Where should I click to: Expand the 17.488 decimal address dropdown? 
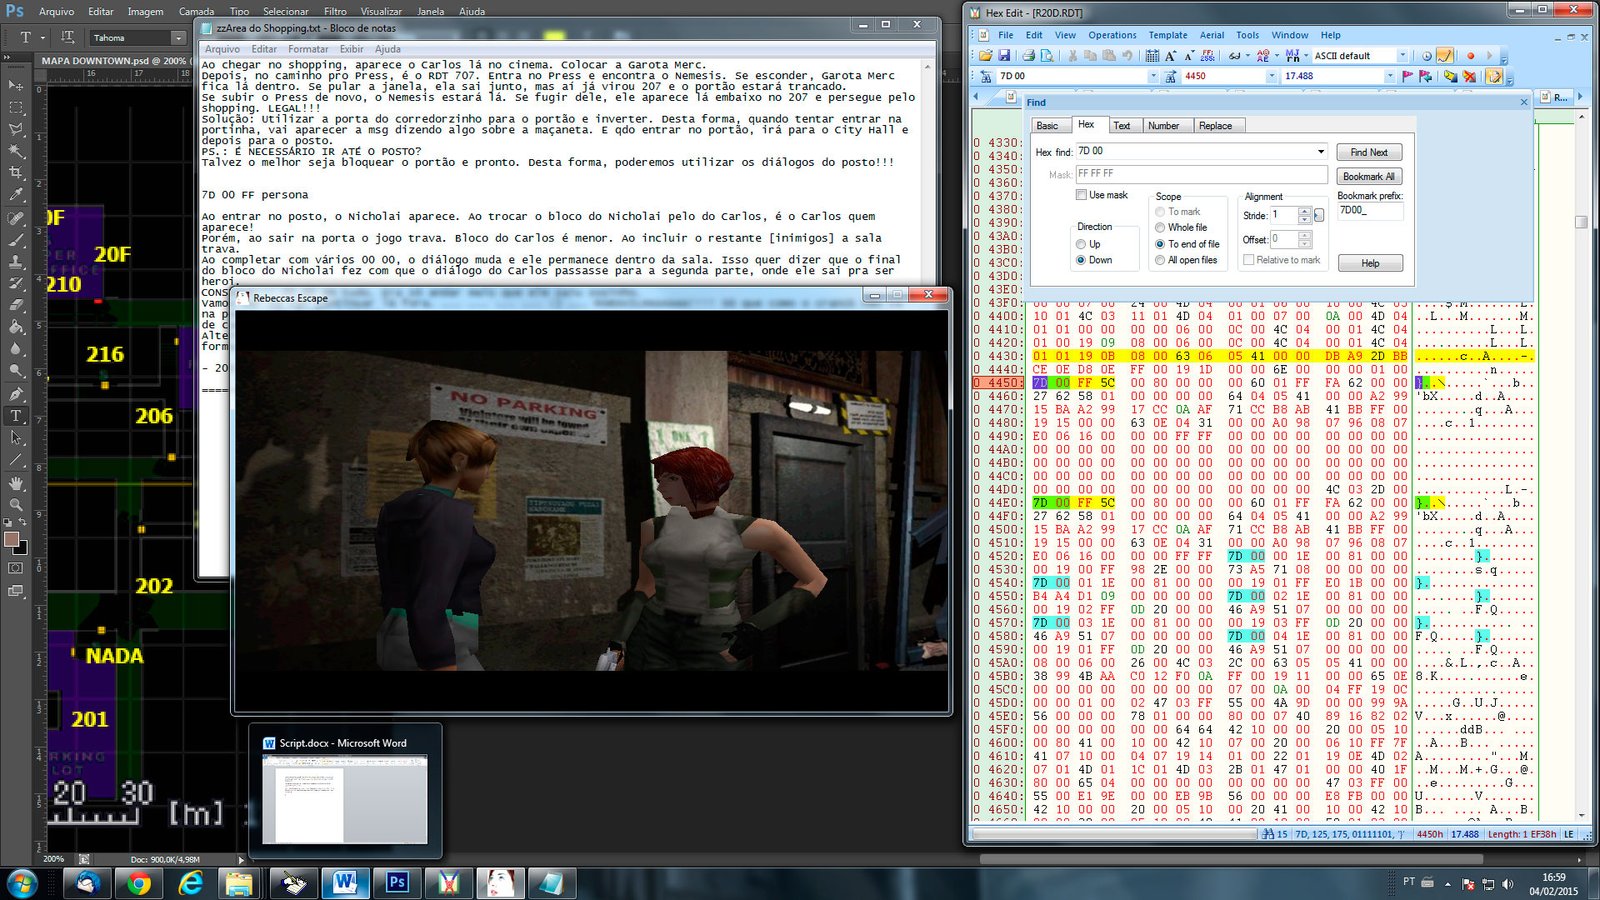pyautogui.click(x=1389, y=76)
